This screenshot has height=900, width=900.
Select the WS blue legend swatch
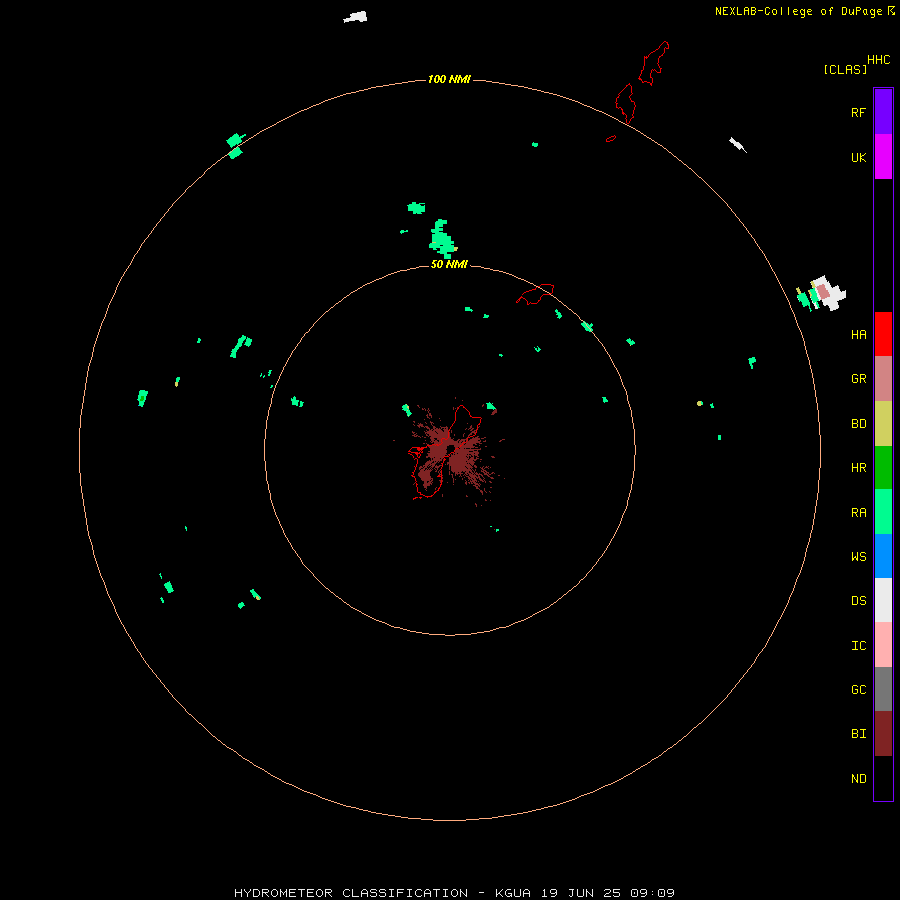(883, 556)
